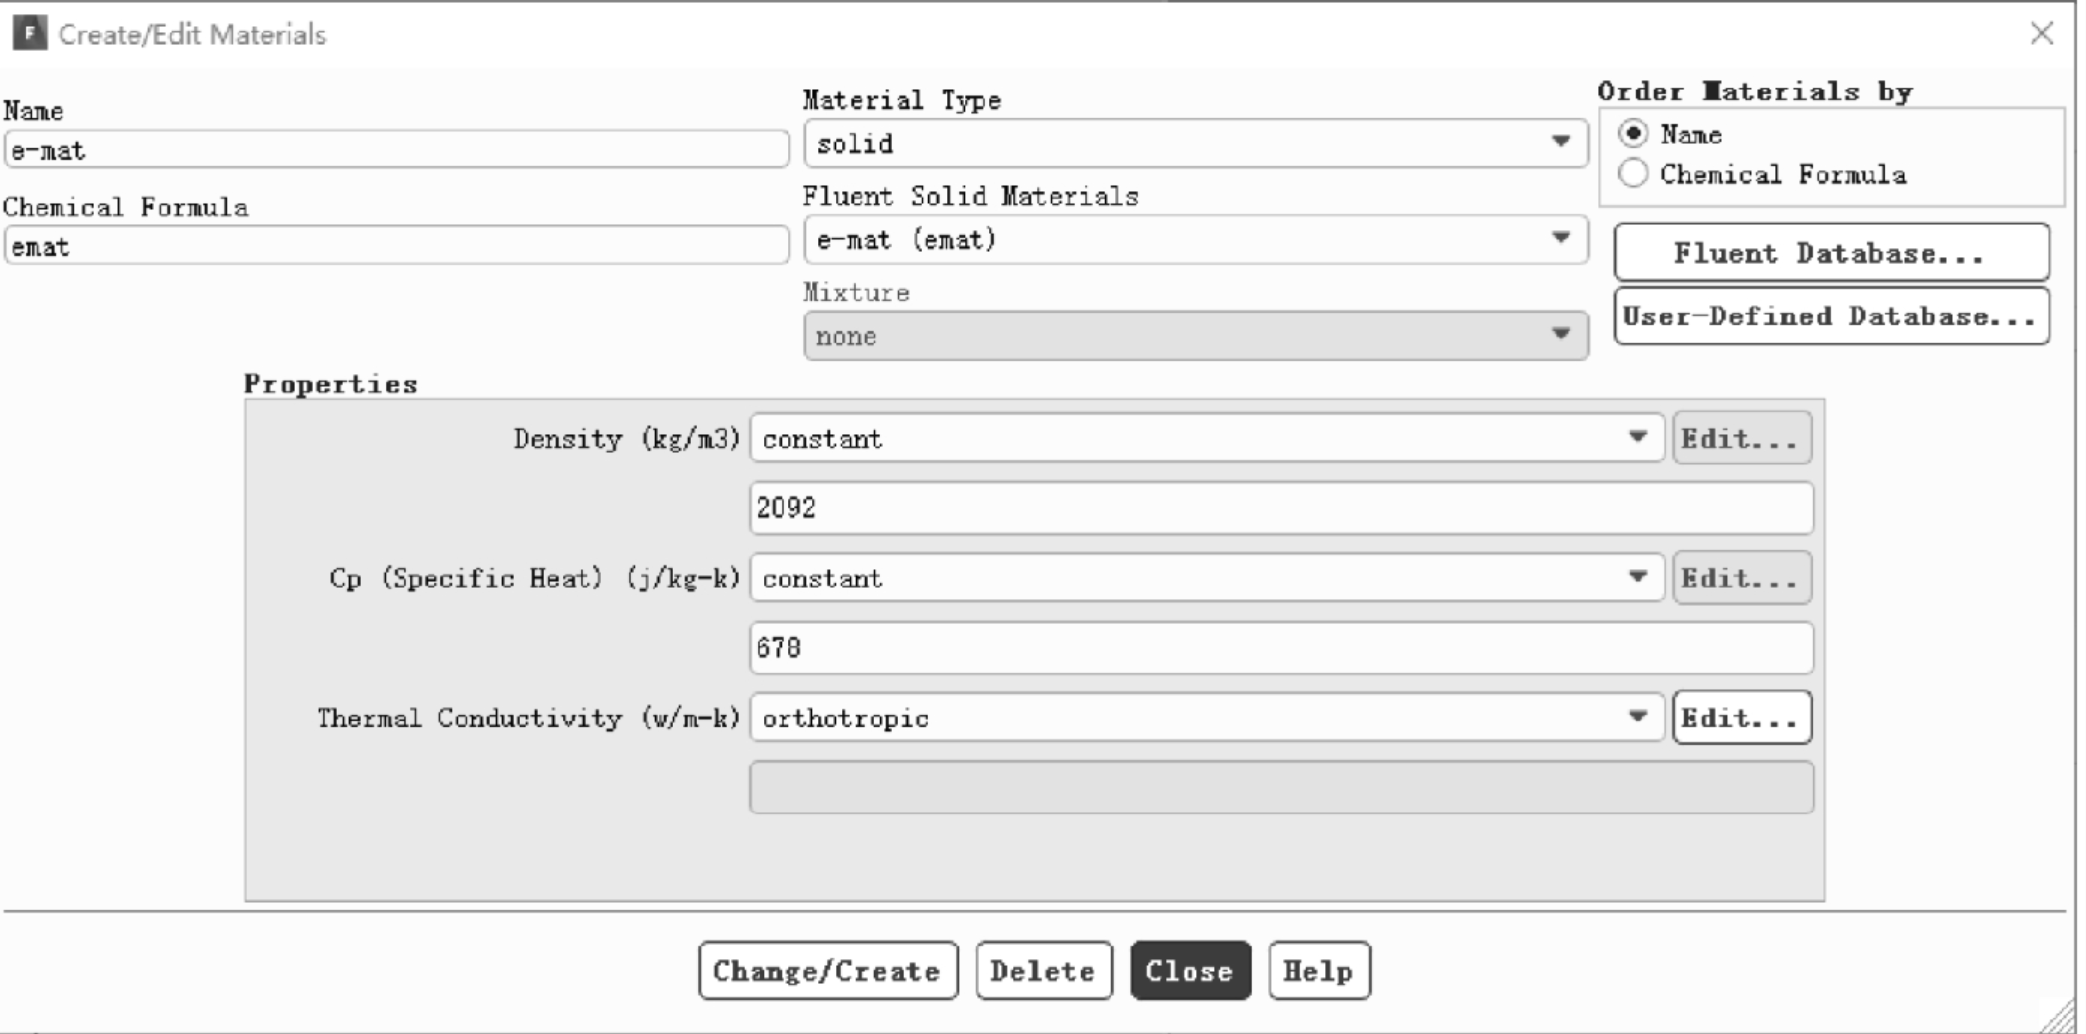Click the Close button at bottom

(x=1190, y=970)
